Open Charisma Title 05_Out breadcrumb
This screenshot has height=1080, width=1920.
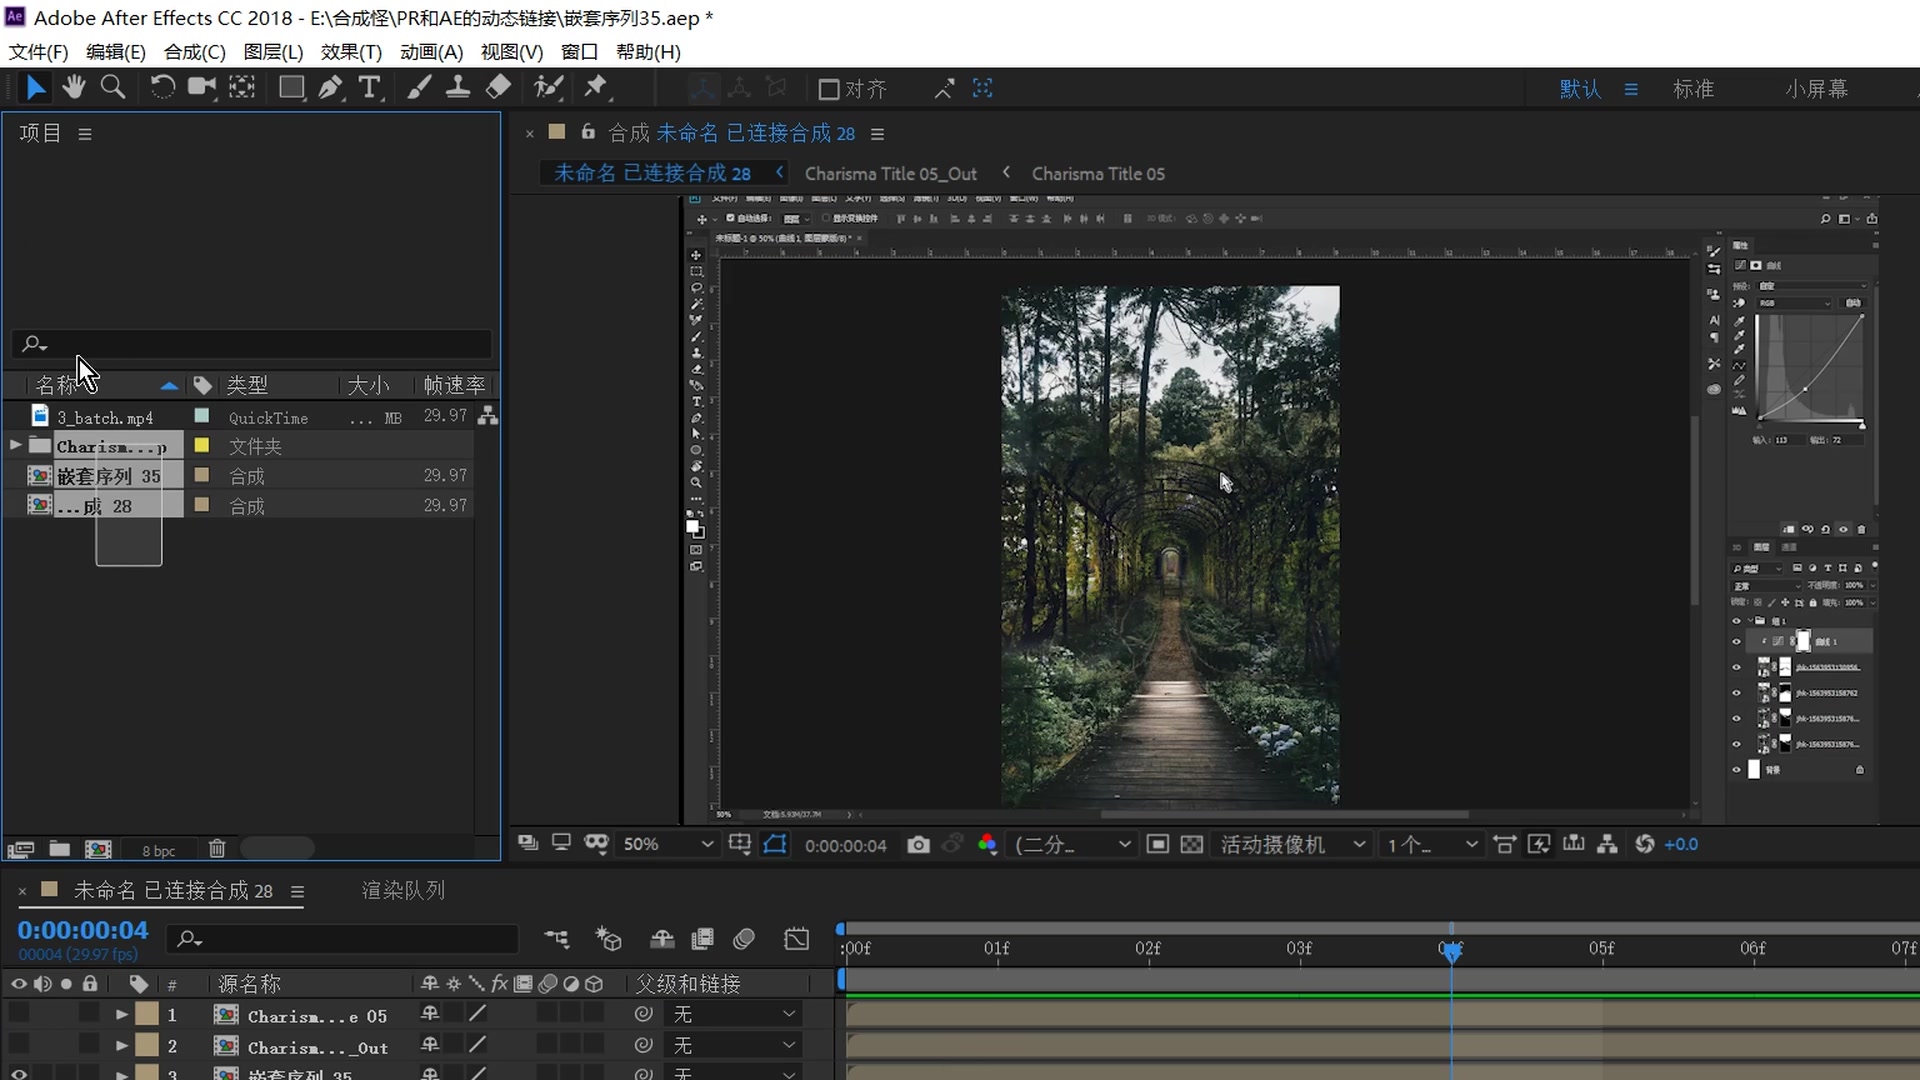click(890, 174)
